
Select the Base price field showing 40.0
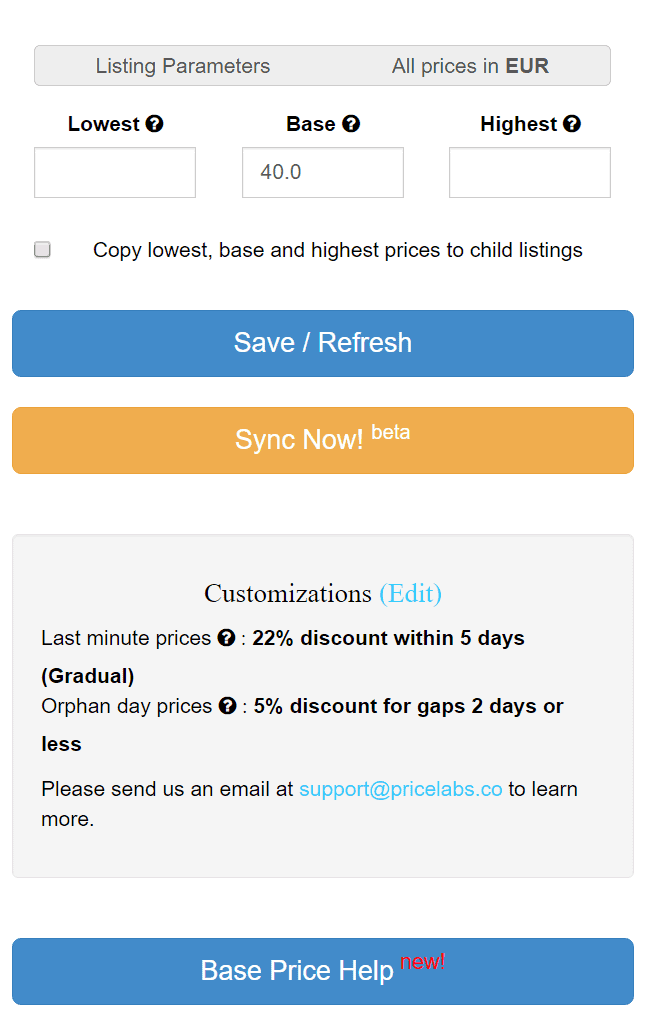pyautogui.click(x=323, y=173)
